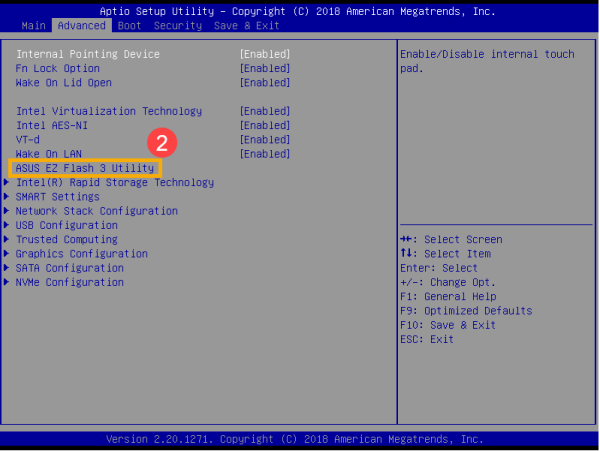The width and height of the screenshot is (600, 451).
Task: Expand arrow beside Intel(R) Rapid Storage Technology
Action: pyautogui.click(x=7, y=182)
